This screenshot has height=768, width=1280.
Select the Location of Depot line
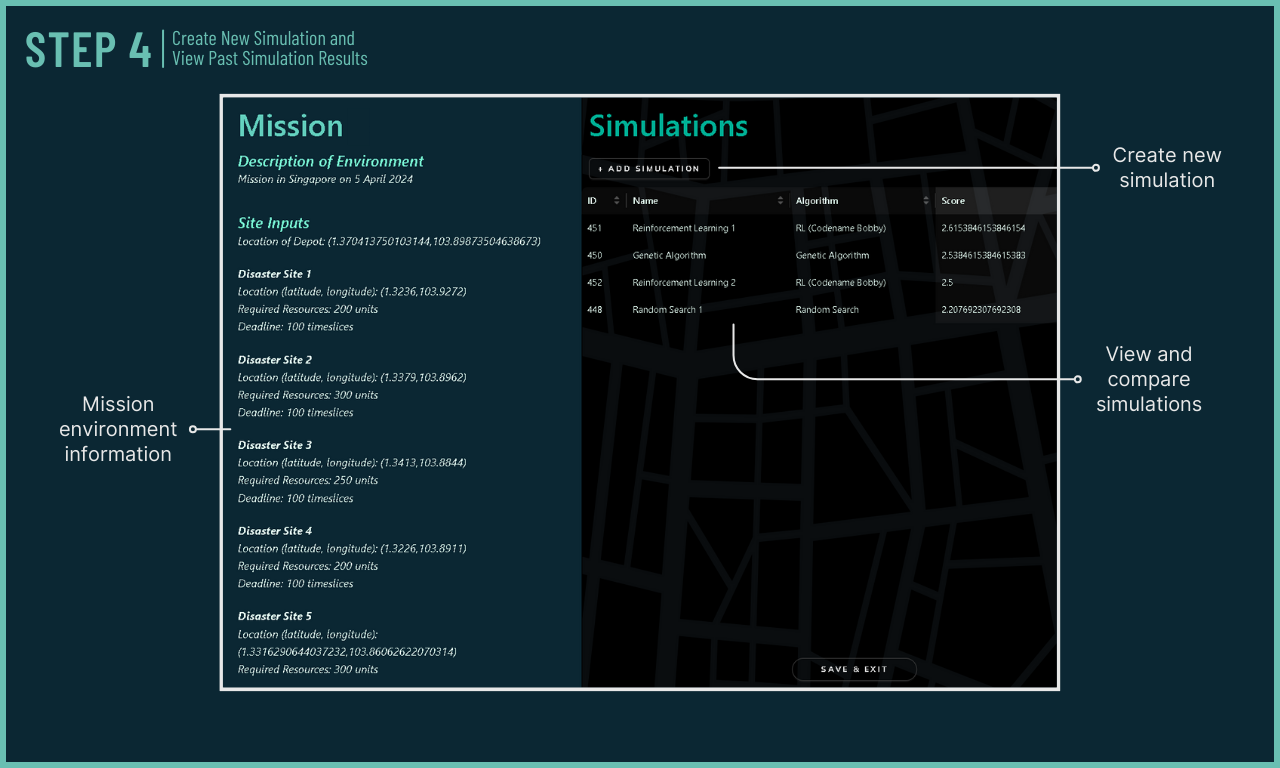(389, 241)
